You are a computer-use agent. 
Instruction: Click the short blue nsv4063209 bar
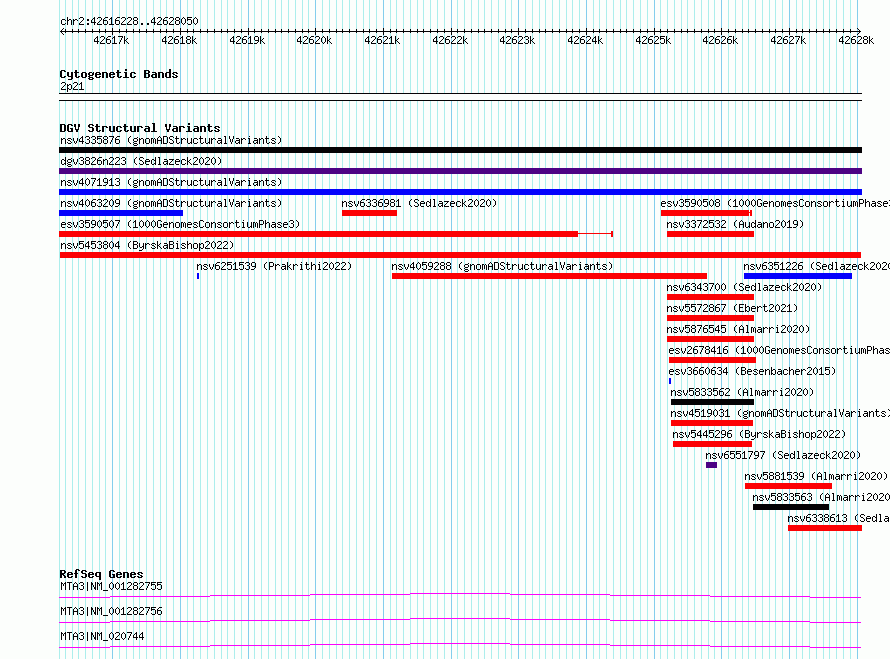[x=121, y=213]
